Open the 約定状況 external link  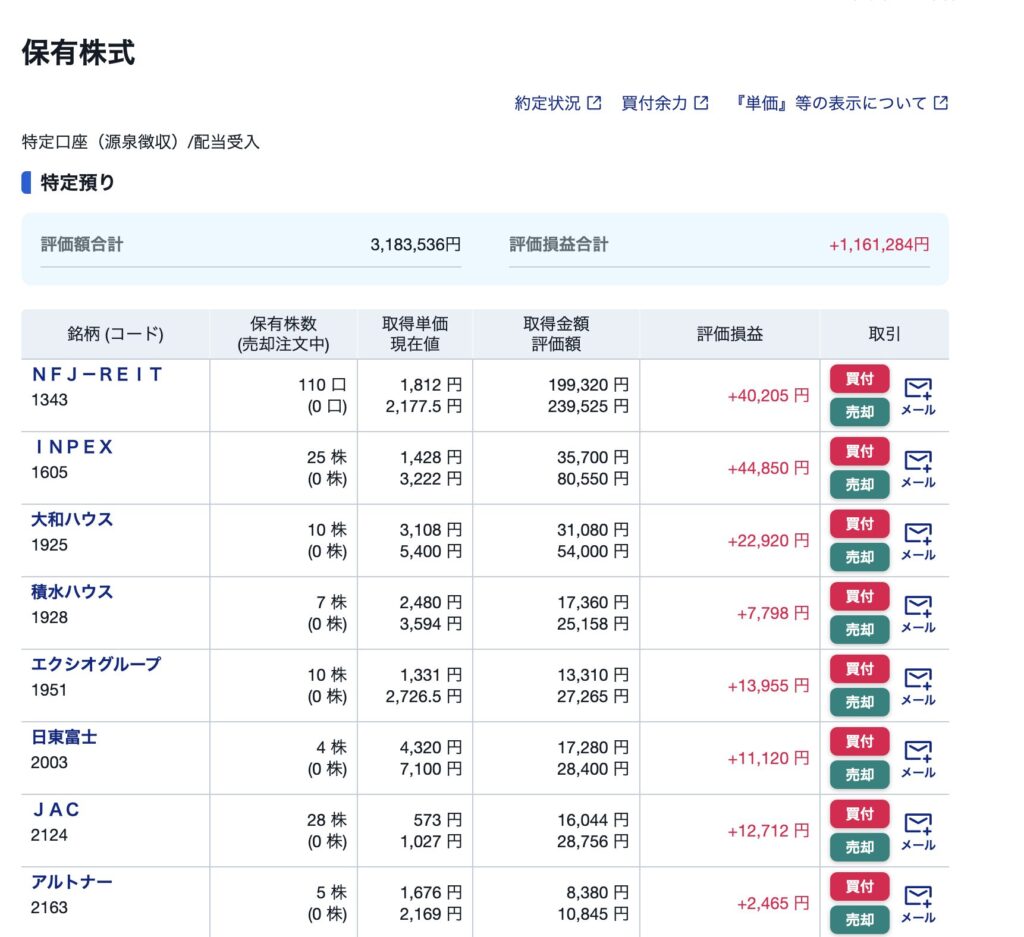click(x=558, y=103)
